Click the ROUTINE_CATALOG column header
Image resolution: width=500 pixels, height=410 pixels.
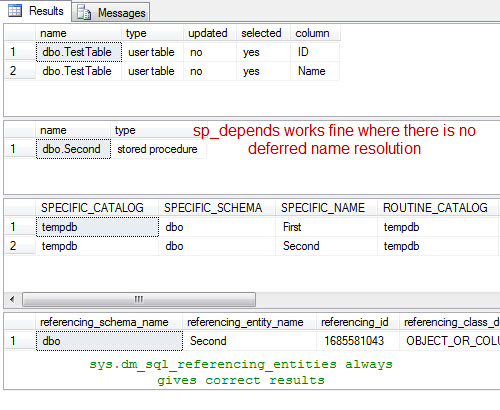click(438, 208)
